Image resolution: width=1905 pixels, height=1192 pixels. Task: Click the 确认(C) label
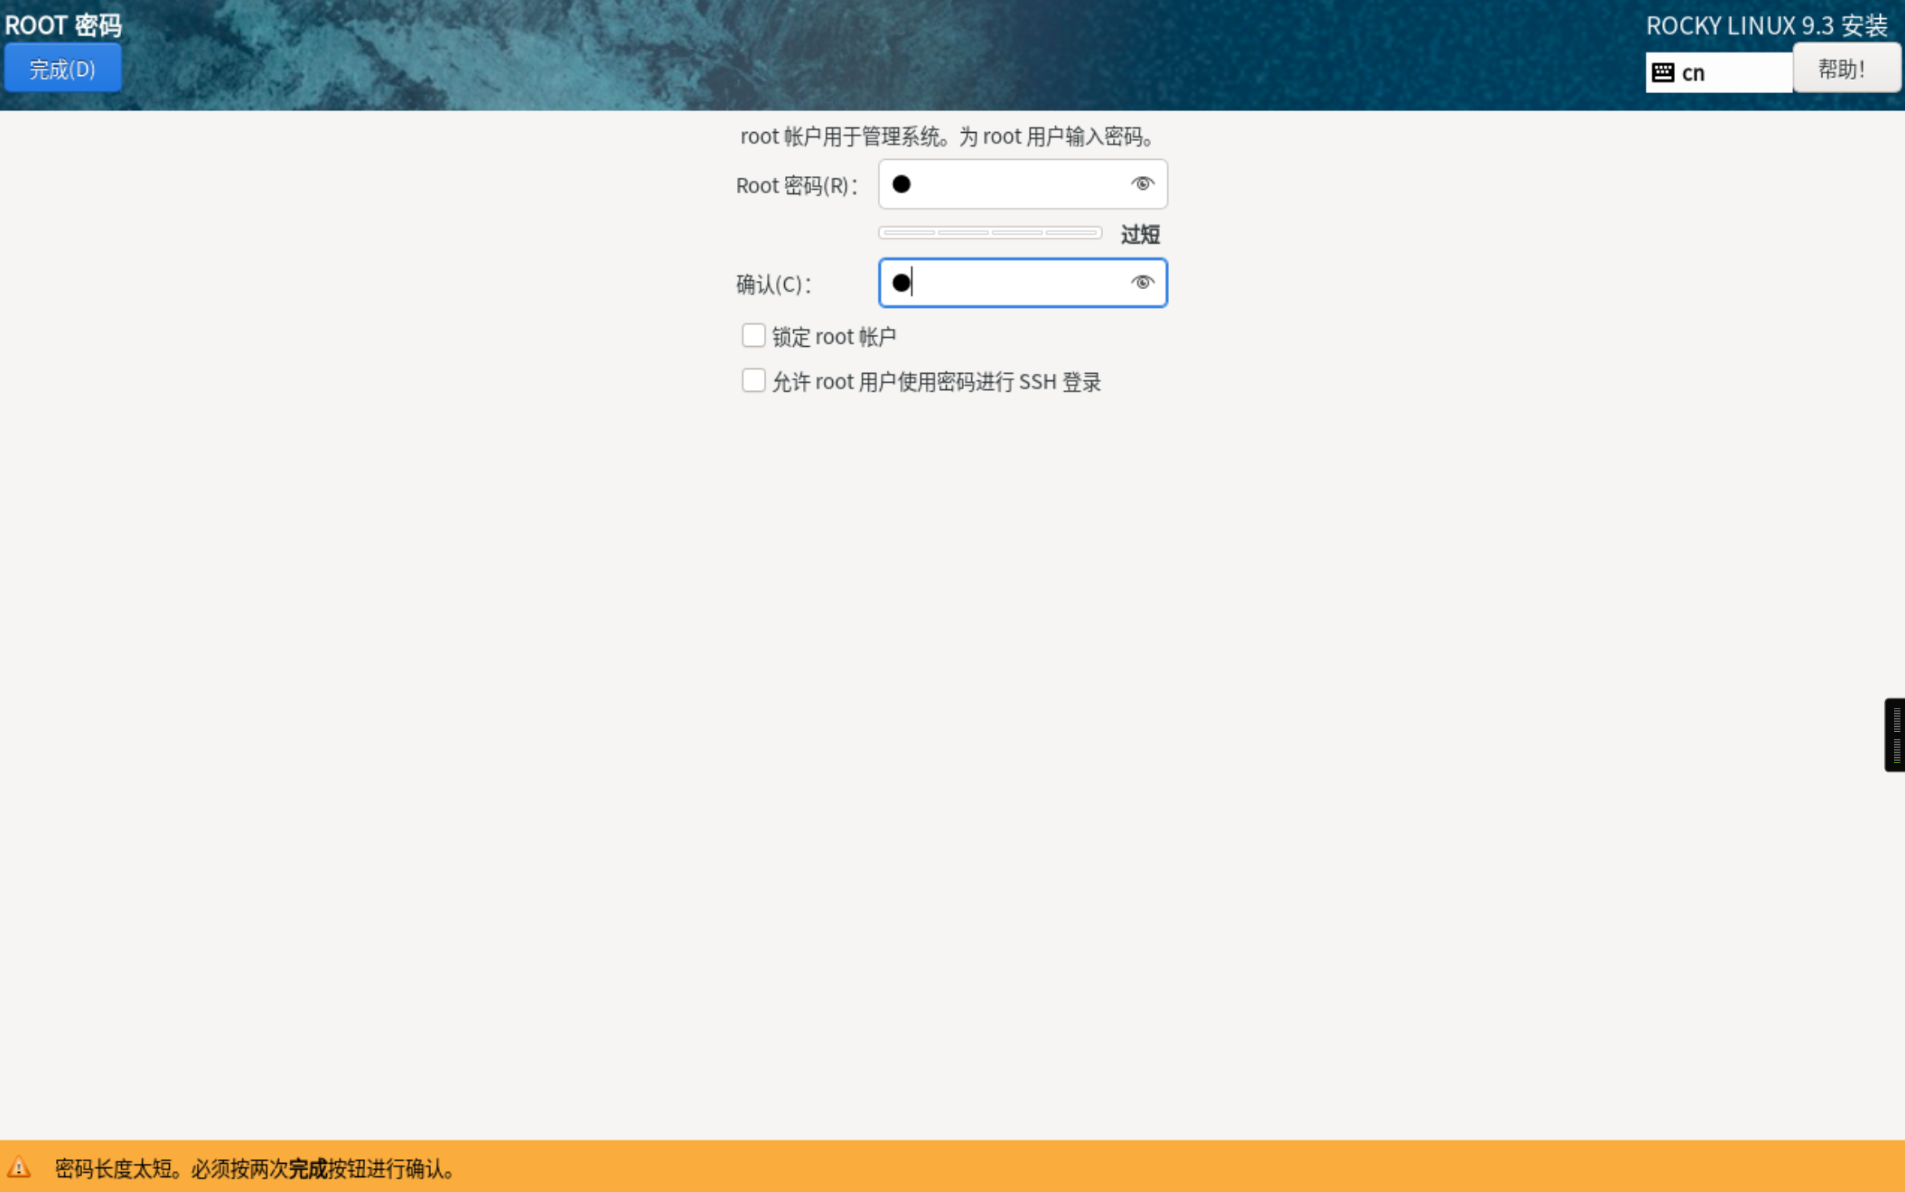click(x=774, y=285)
